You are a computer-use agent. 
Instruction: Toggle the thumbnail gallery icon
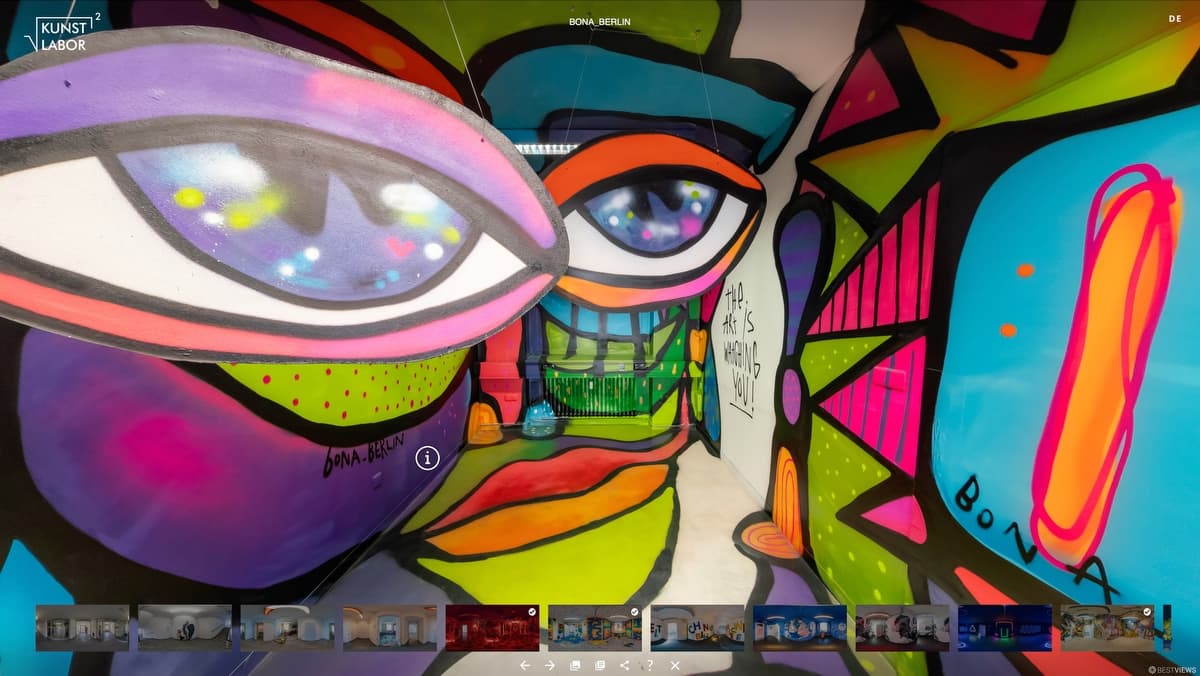click(575, 665)
